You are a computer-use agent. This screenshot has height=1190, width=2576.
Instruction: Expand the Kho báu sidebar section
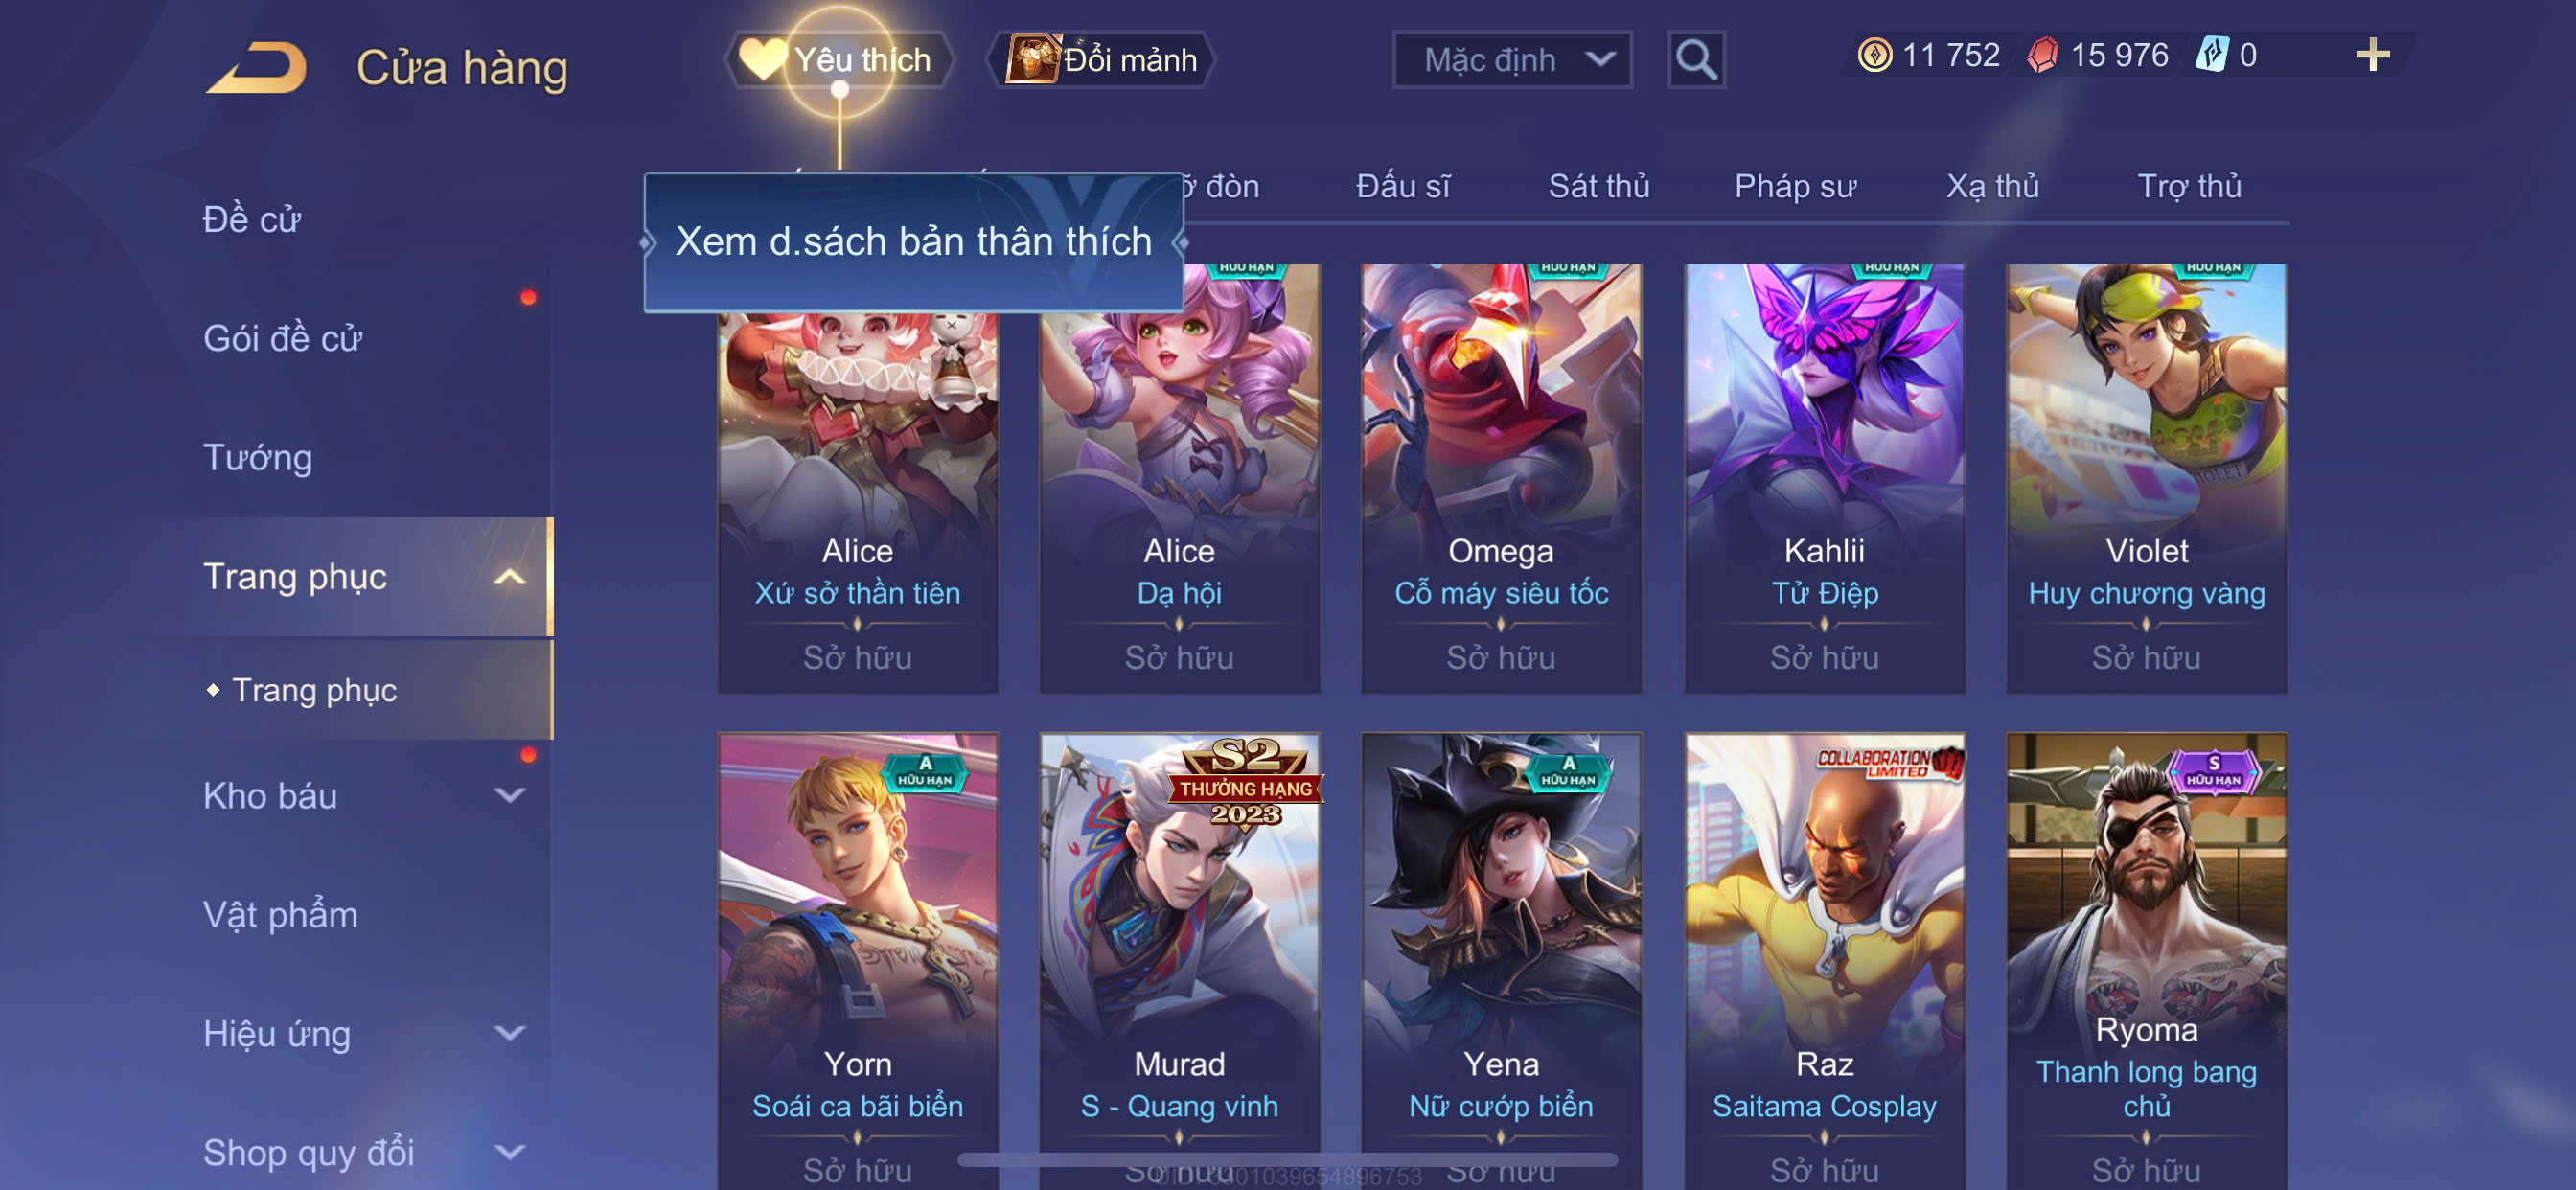click(510, 796)
